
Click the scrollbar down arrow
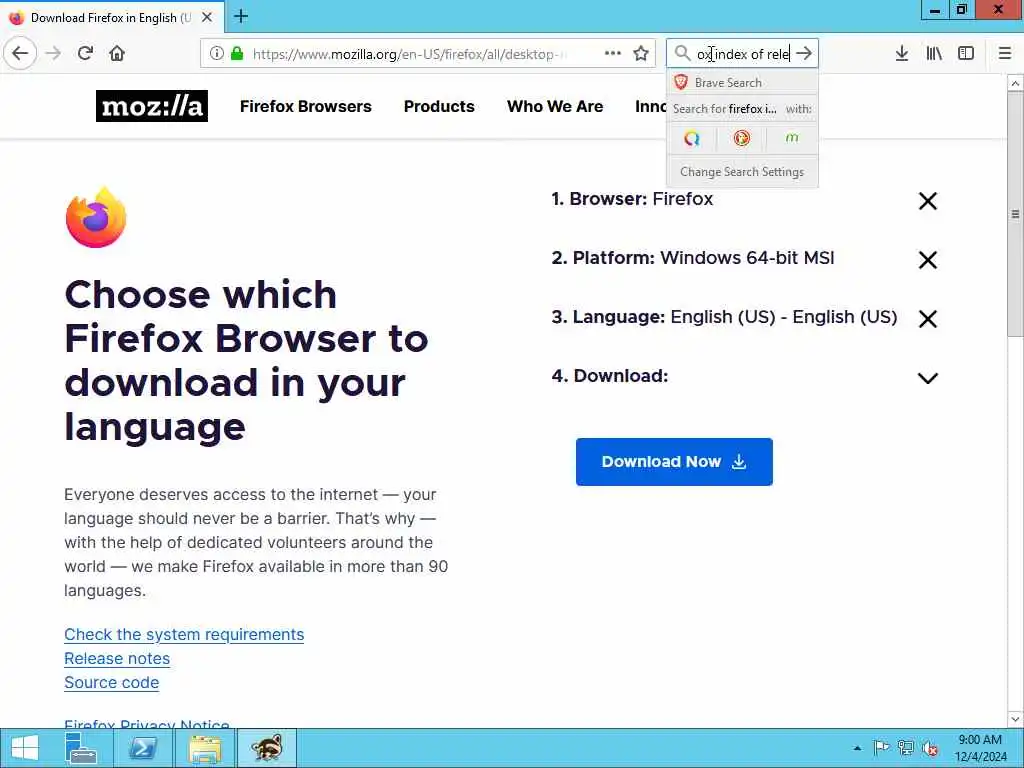pos(1015,719)
